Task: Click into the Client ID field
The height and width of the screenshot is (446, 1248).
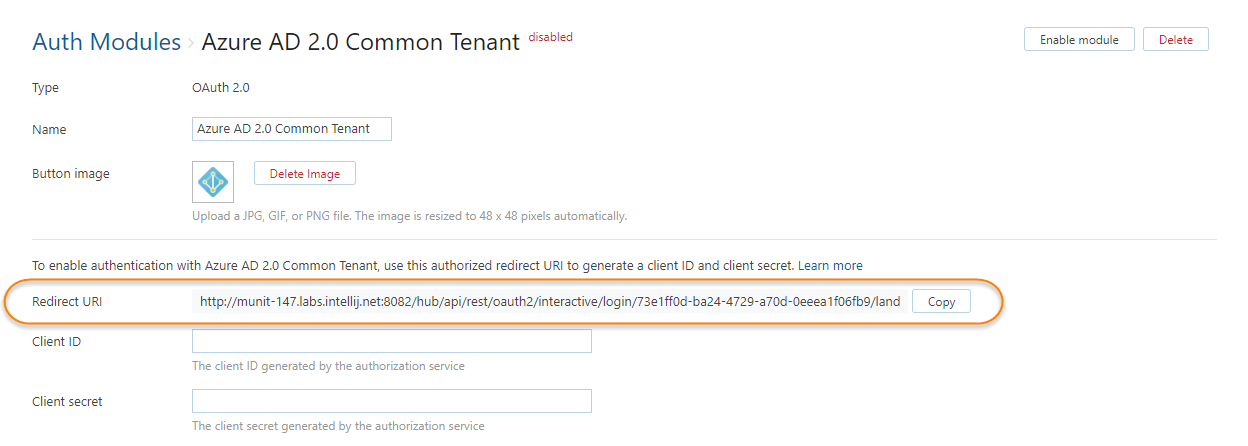Action: click(391, 341)
